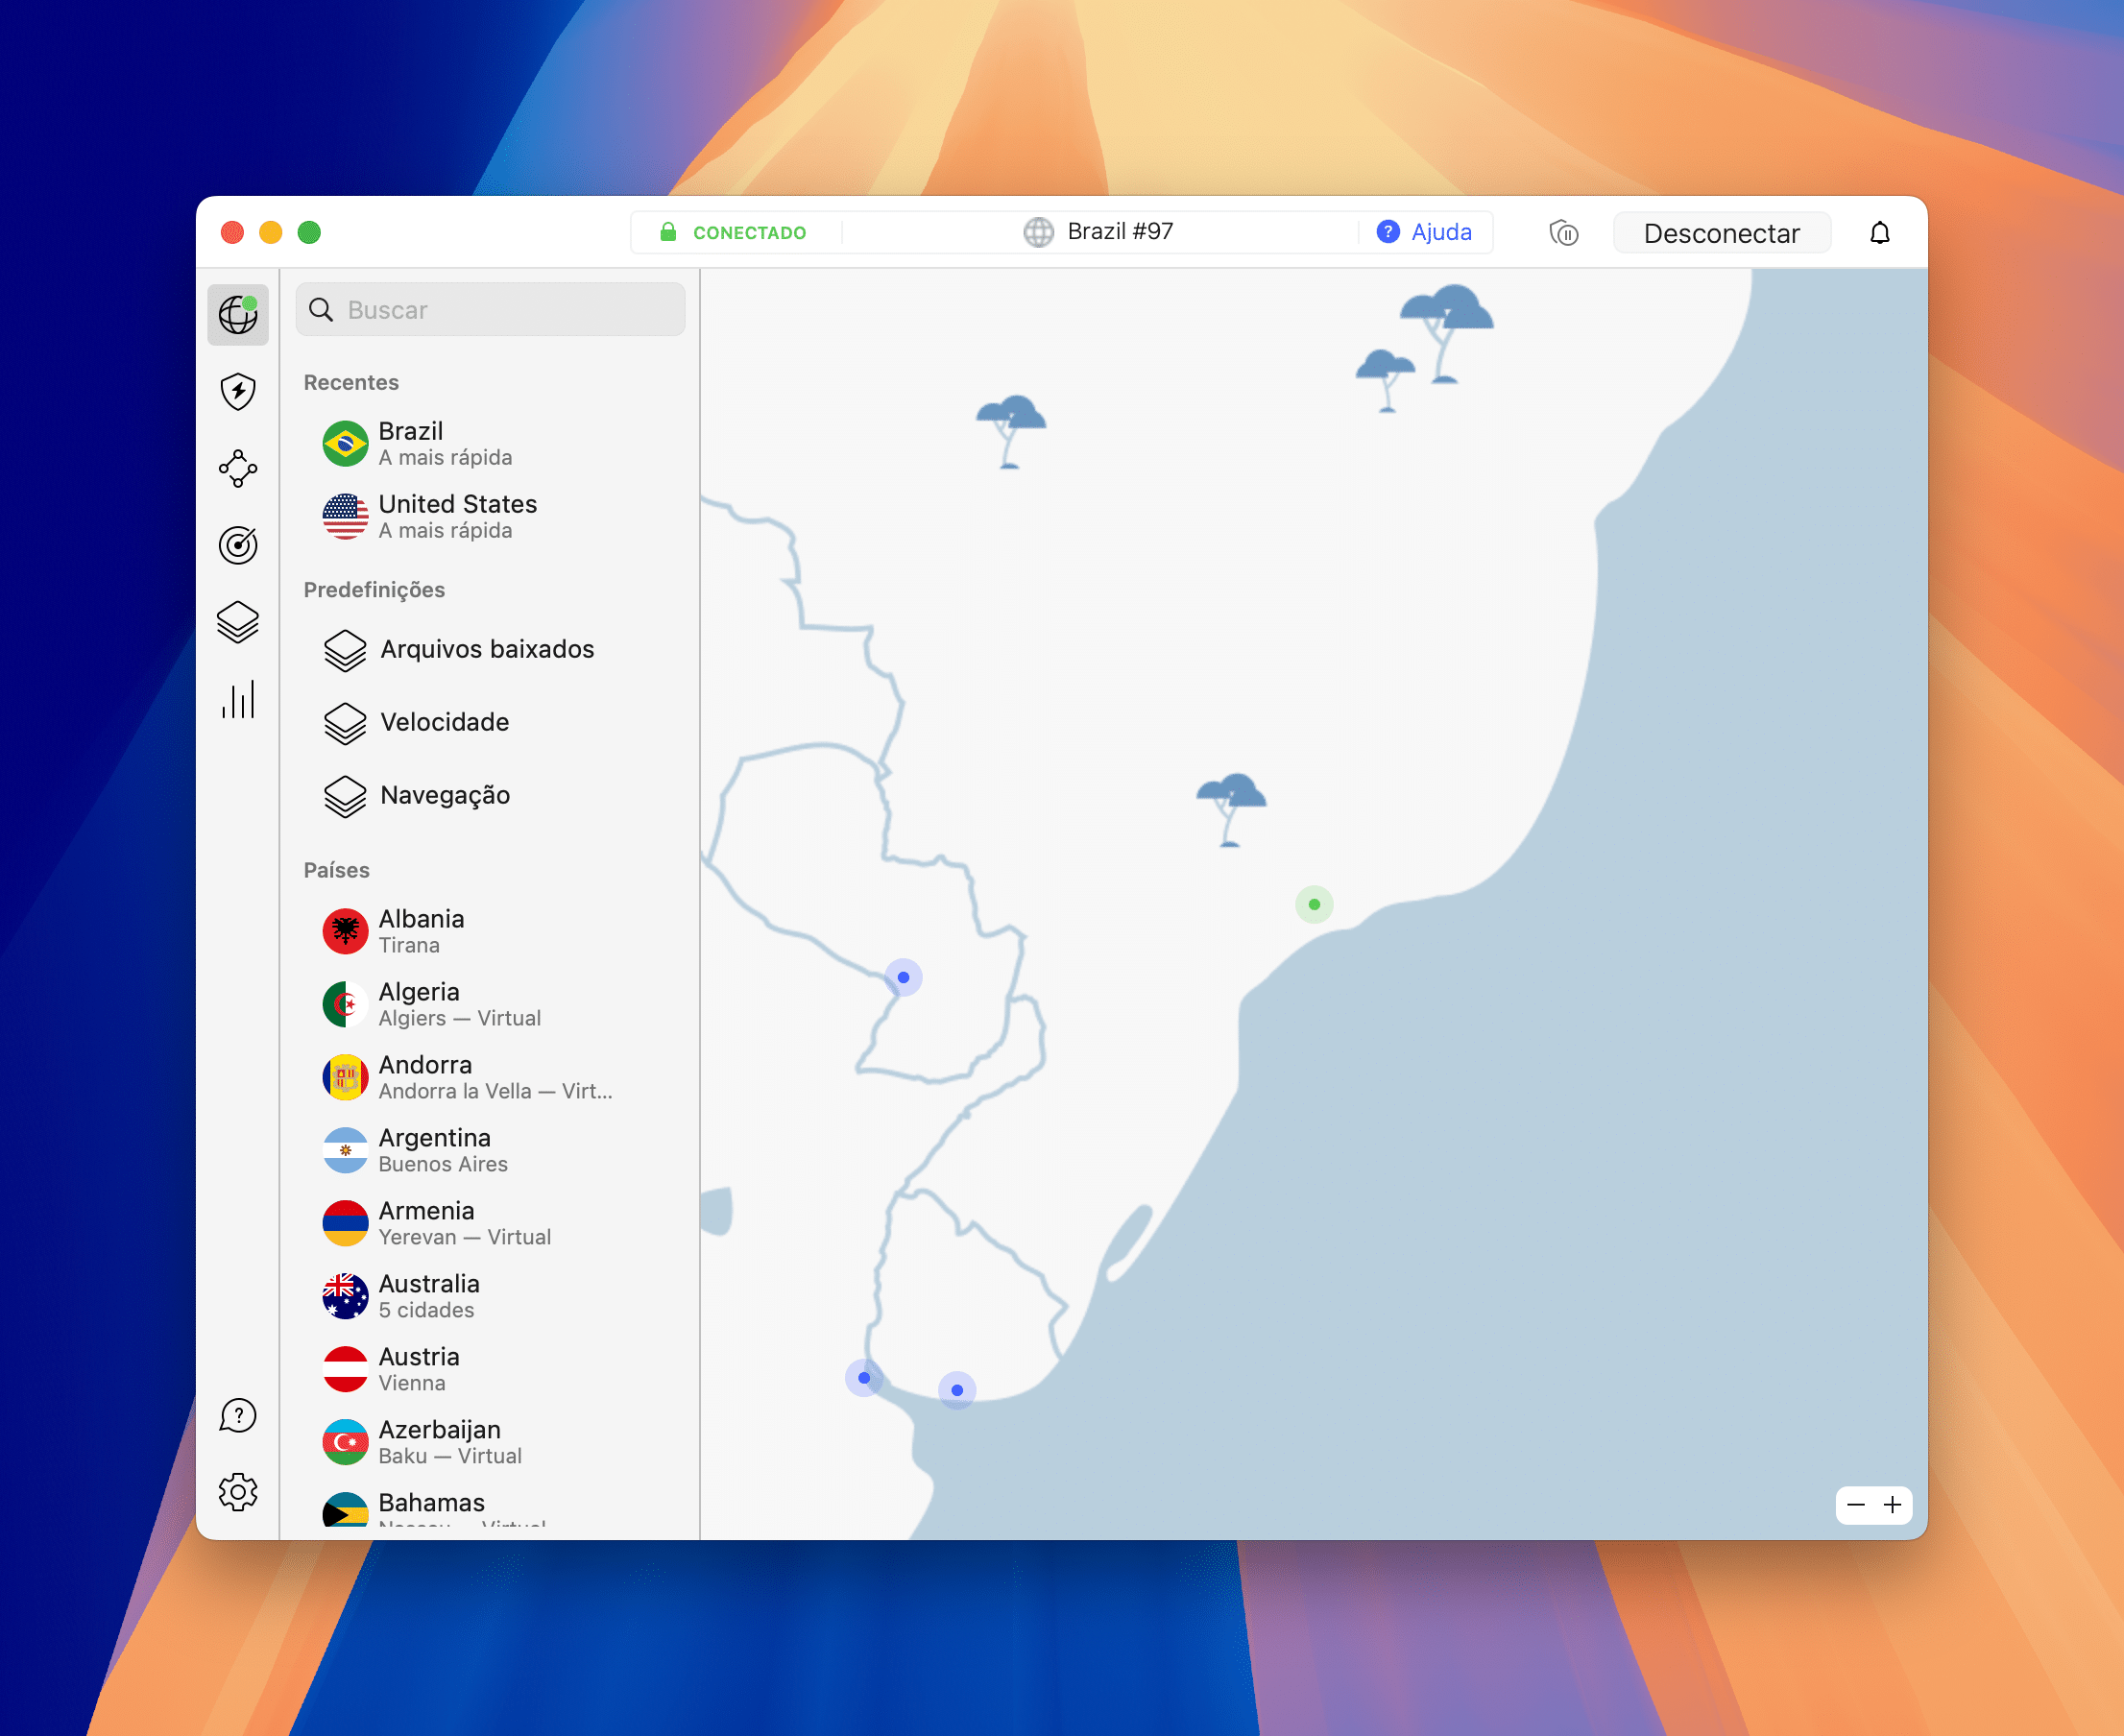
Task: Select United States in Recentes list
Action: (x=490, y=517)
